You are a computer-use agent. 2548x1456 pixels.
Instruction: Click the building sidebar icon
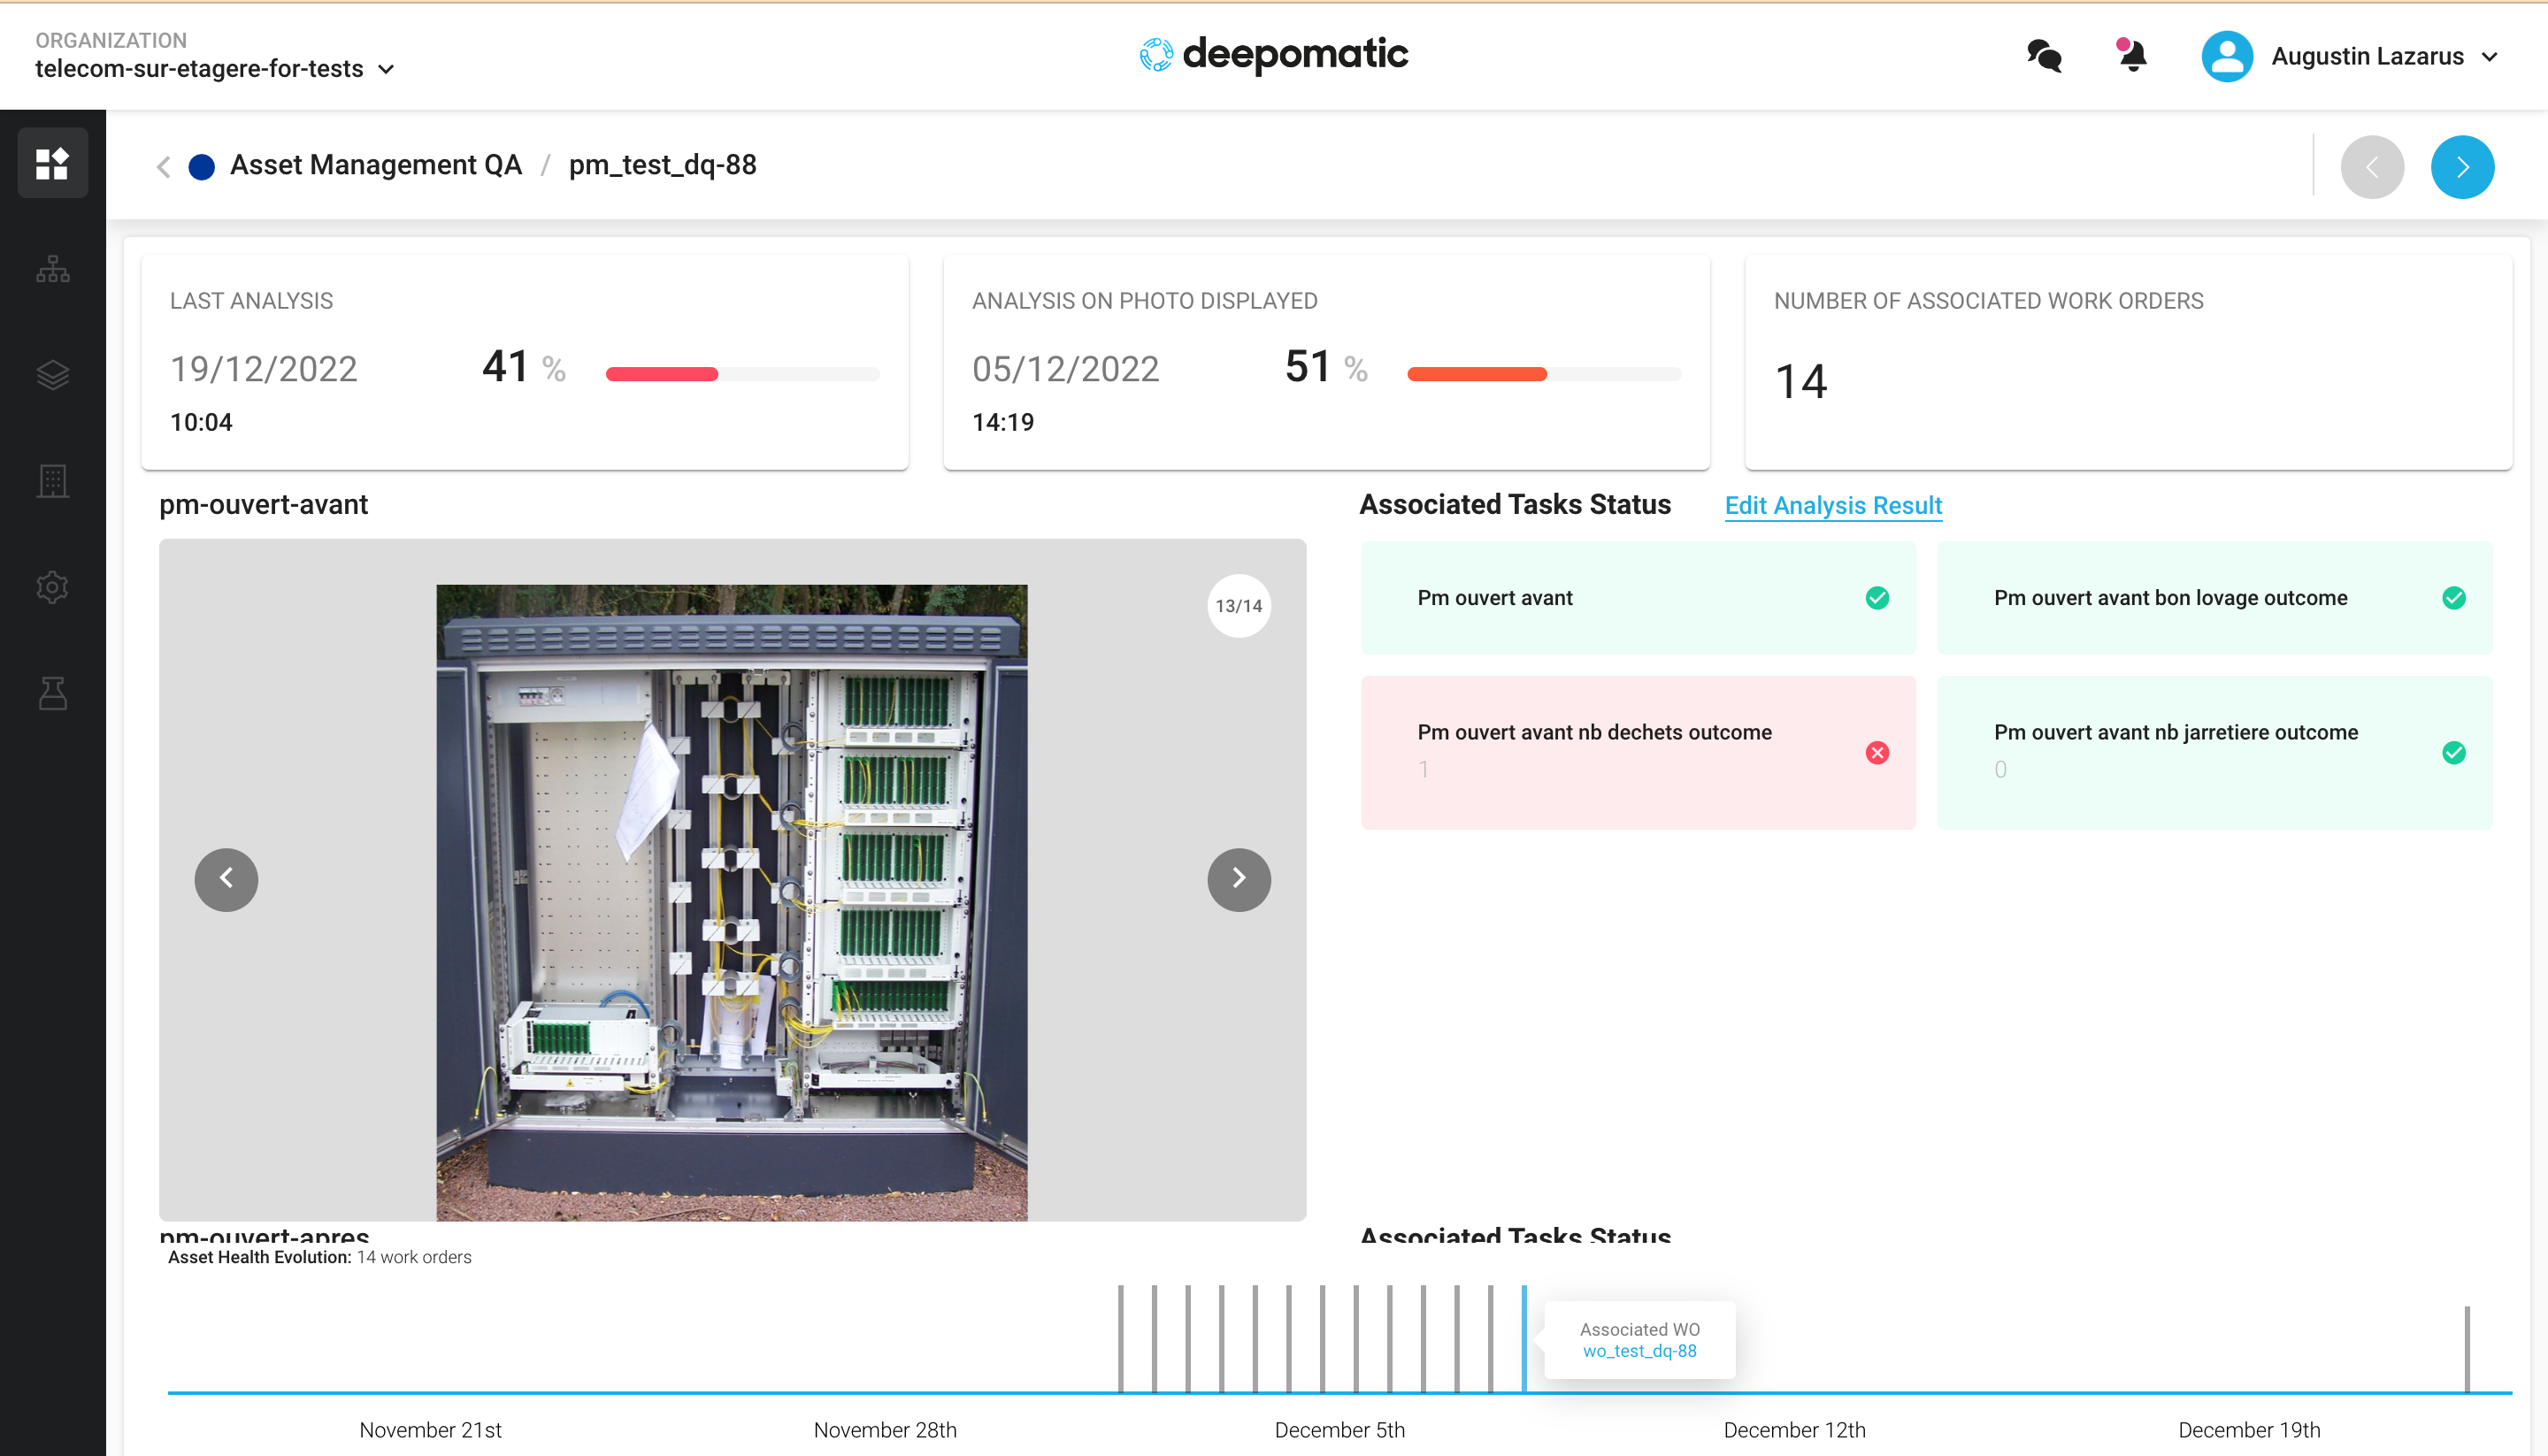point(52,481)
